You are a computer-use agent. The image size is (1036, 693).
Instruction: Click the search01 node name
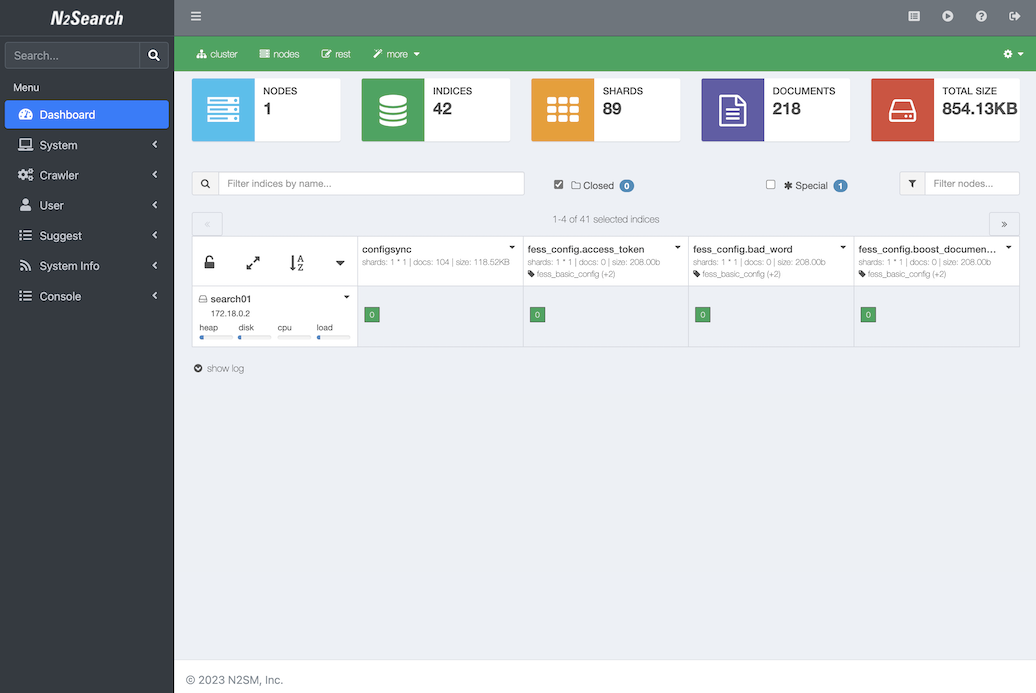[231, 299]
